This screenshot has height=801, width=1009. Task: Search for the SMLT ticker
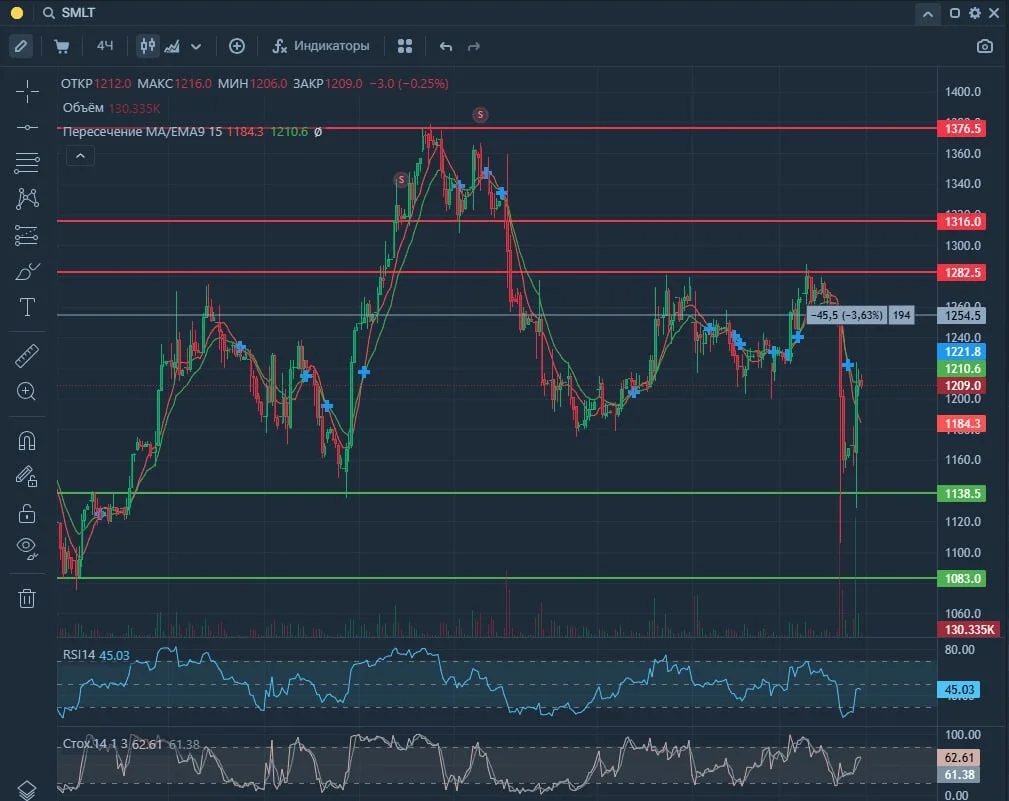tap(69, 13)
